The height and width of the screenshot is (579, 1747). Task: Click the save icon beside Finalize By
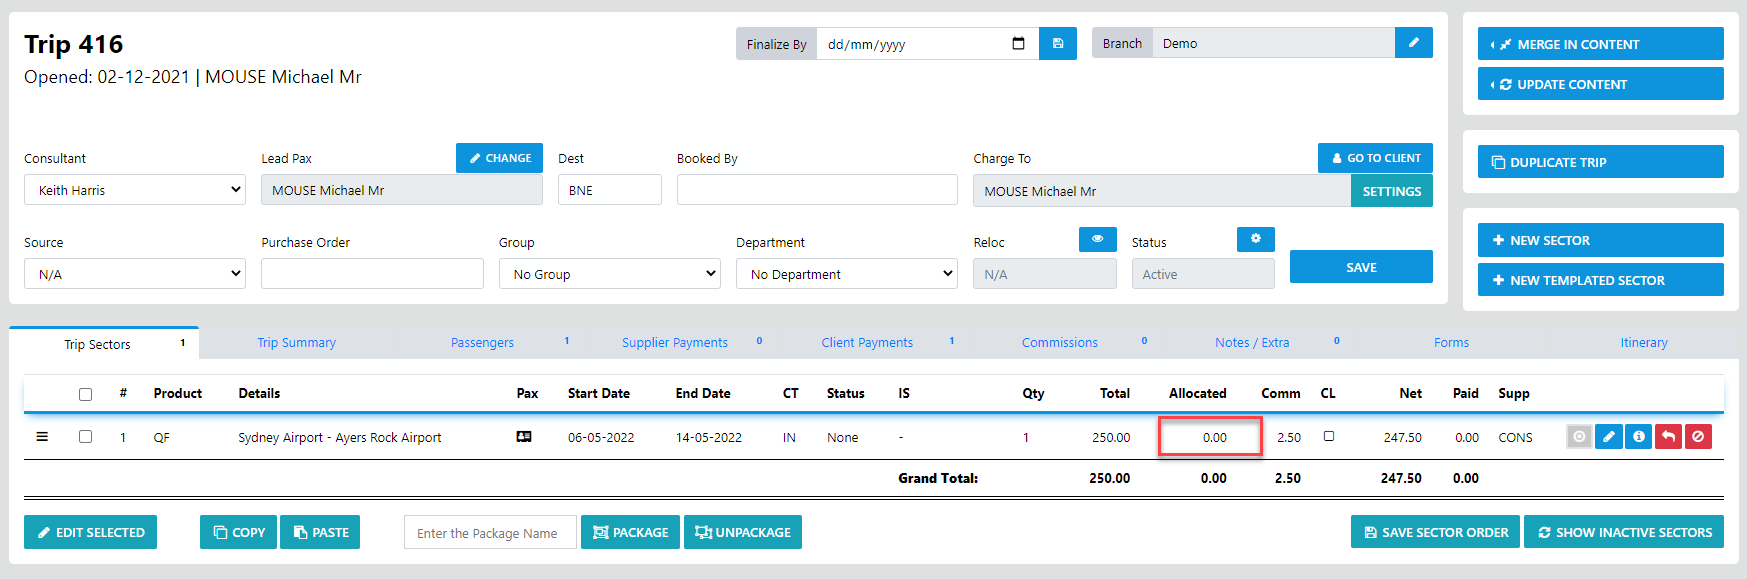pyautogui.click(x=1057, y=44)
